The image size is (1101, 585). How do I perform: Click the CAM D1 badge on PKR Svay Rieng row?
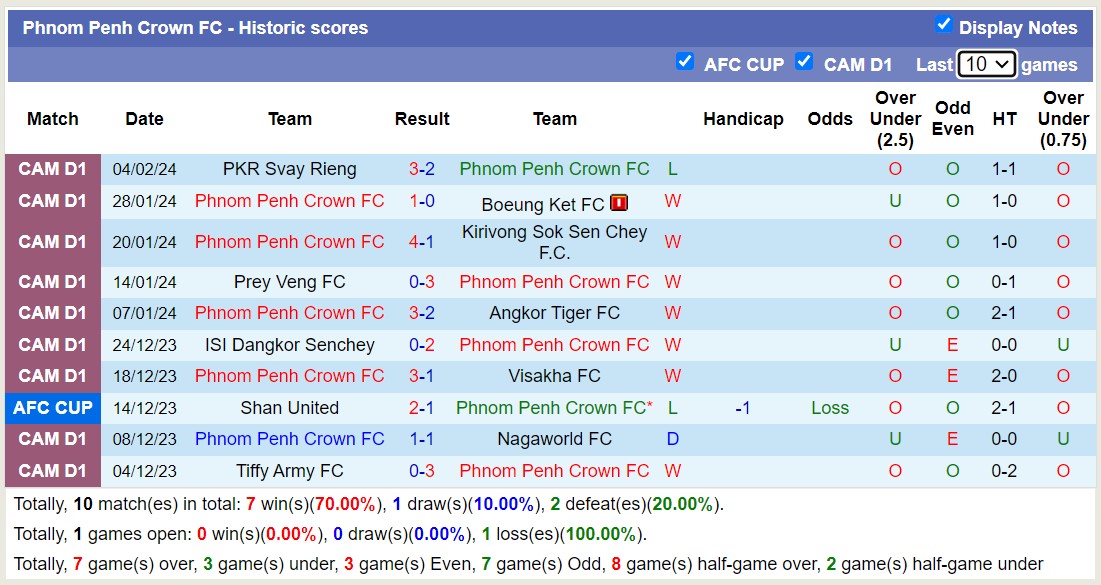click(x=53, y=168)
